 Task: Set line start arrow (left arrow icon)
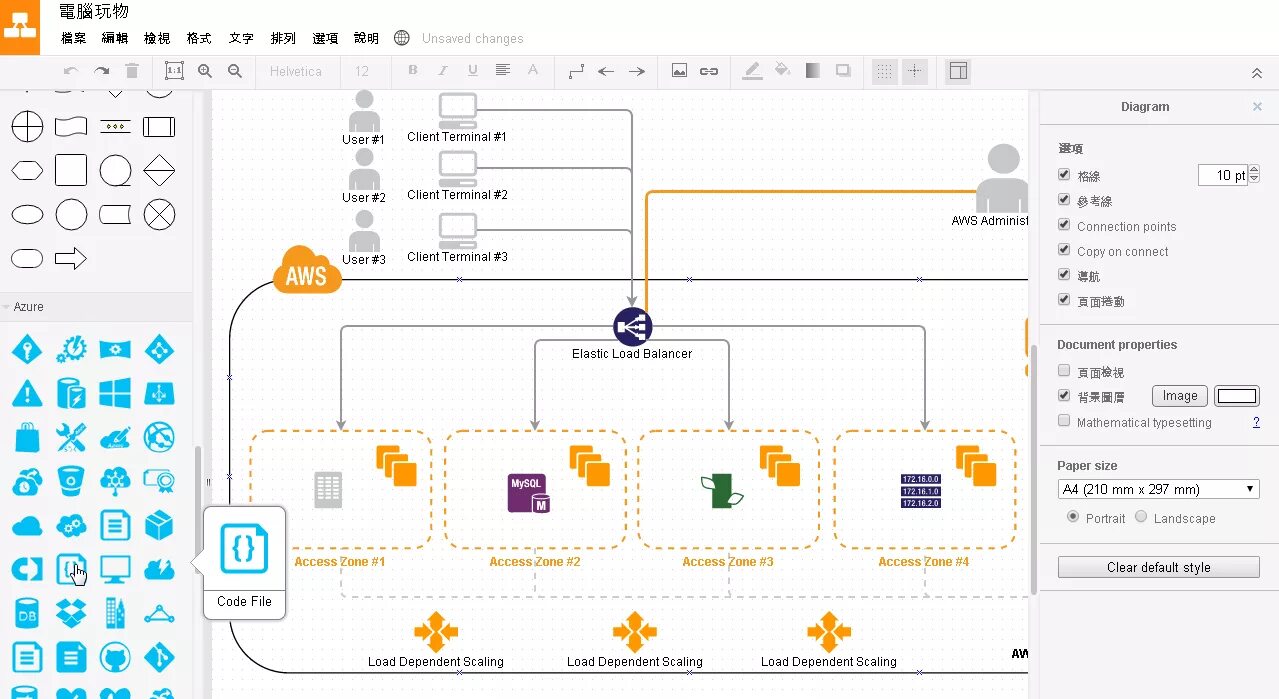point(606,71)
